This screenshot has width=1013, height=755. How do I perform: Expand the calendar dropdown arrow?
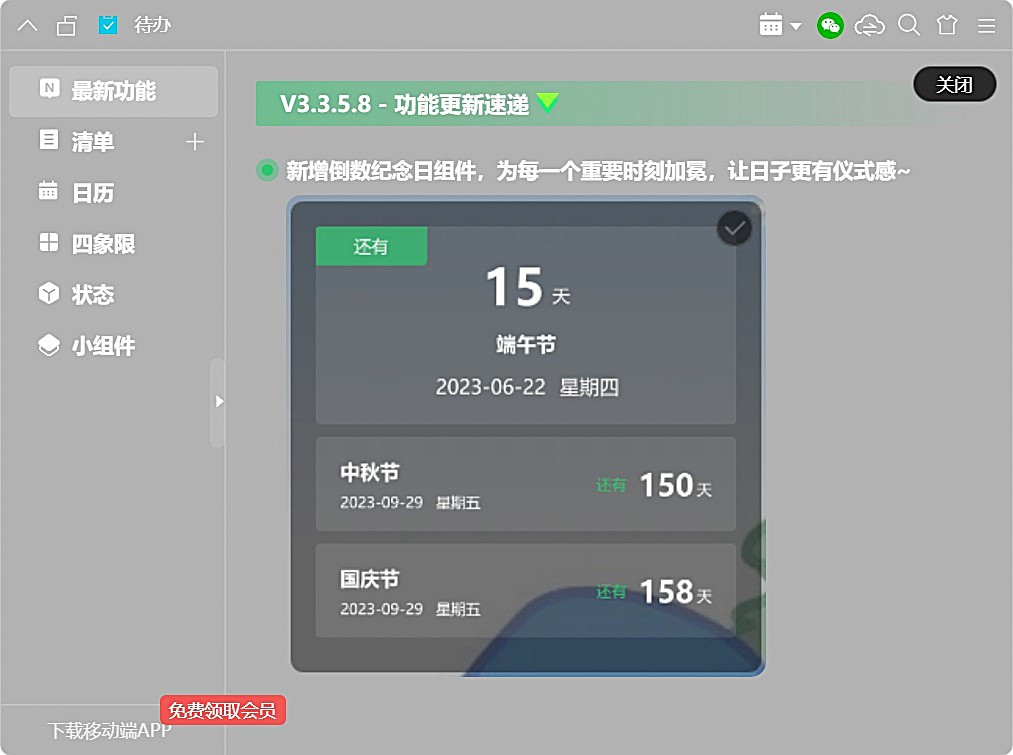tap(796, 27)
